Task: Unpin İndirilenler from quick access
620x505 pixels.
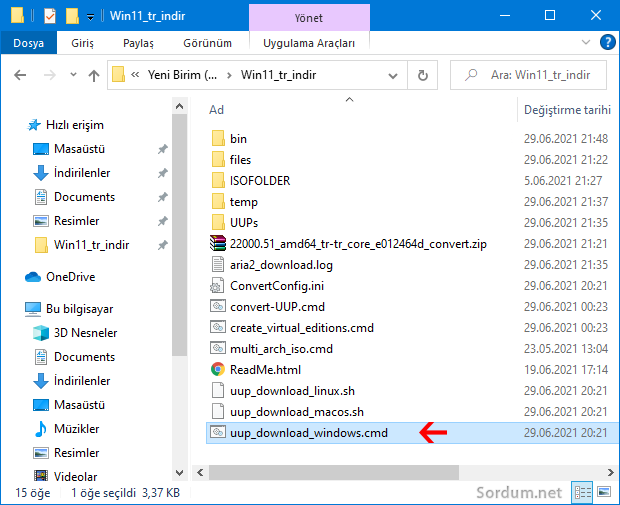Action: tap(163, 173)
